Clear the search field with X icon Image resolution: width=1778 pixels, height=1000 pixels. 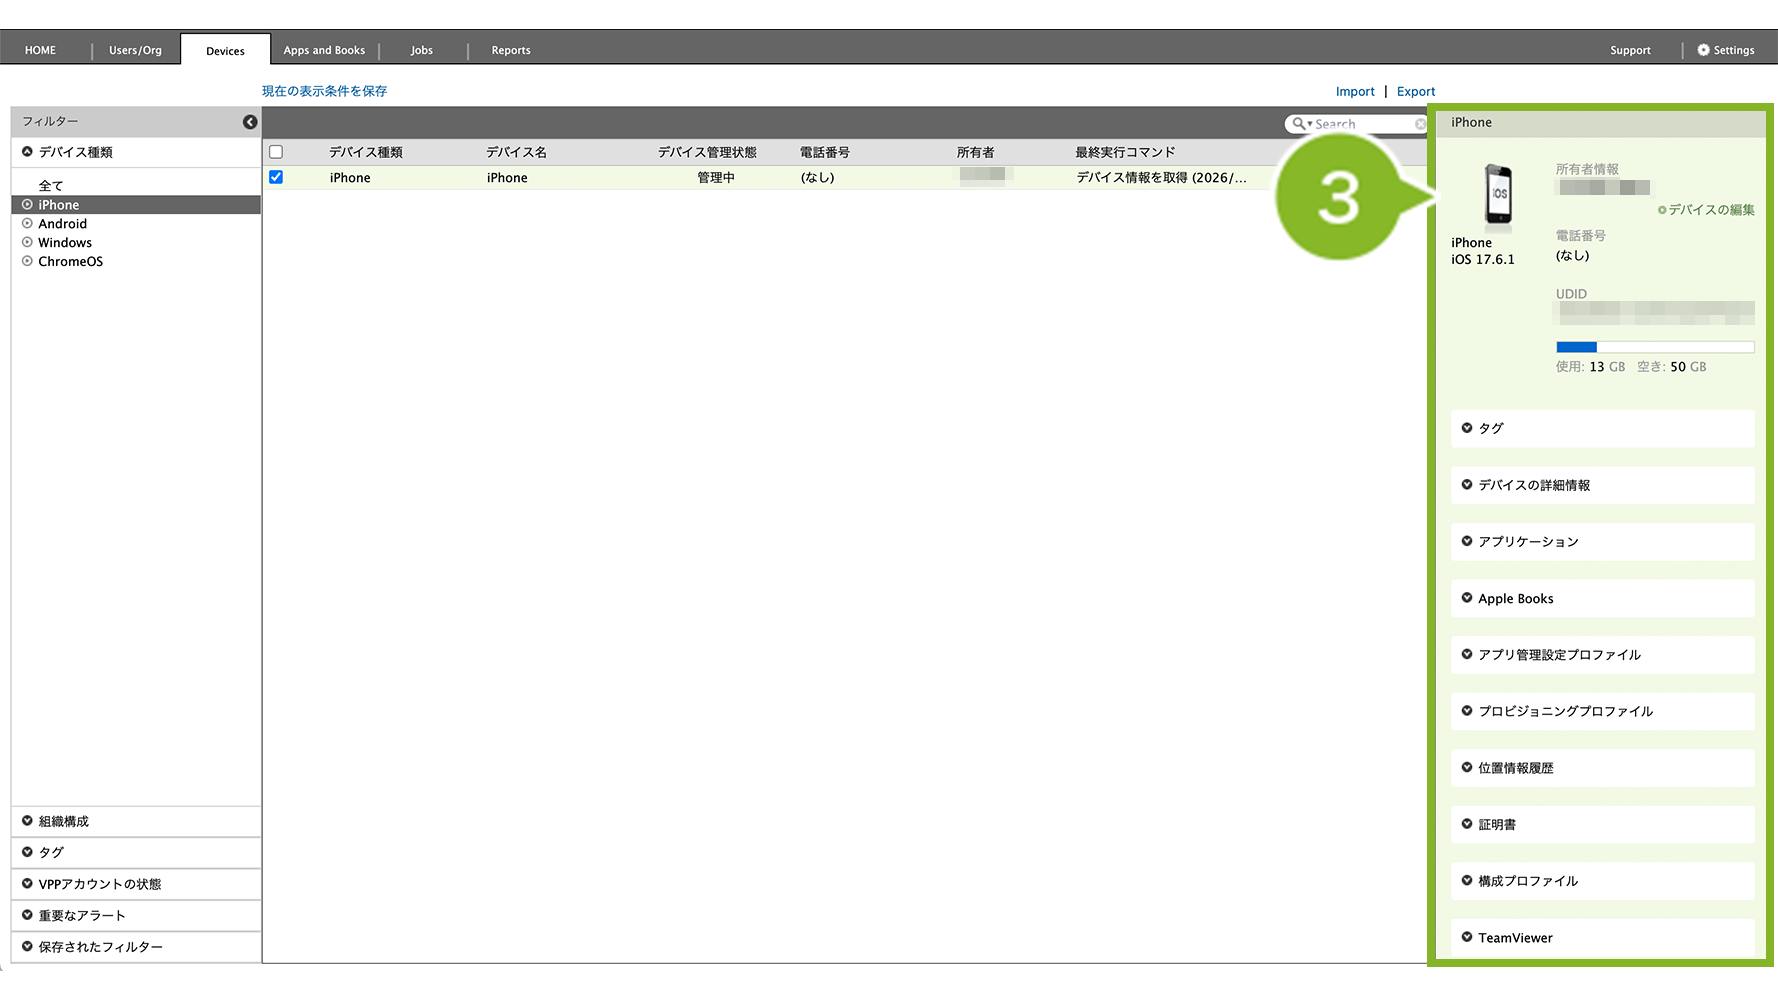click(1420, 124)
